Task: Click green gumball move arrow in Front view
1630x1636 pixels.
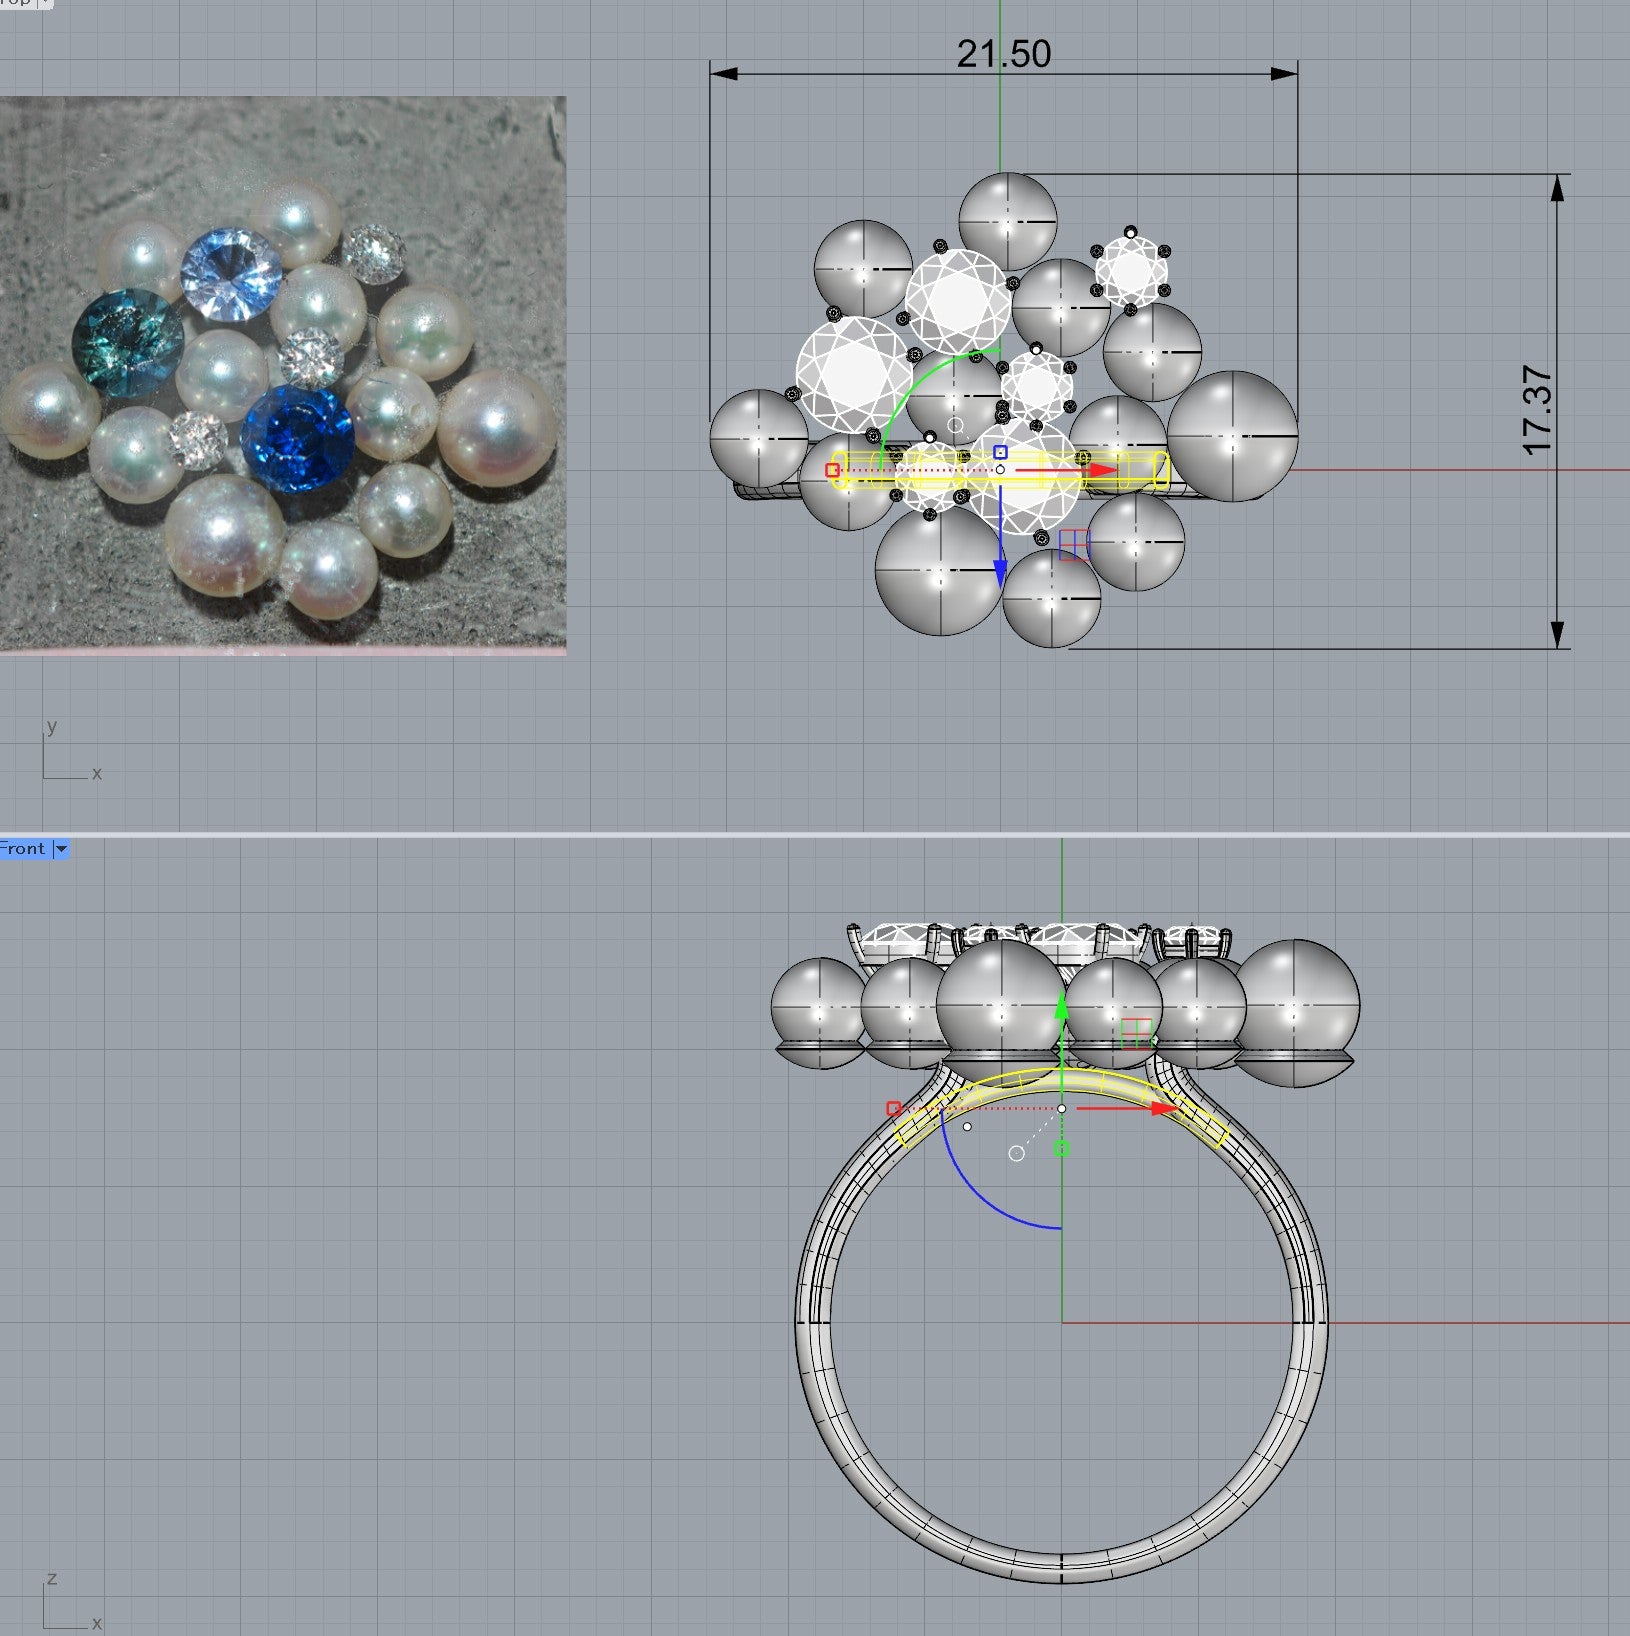Action: pyautogui.click(x=1062, y=1005)
